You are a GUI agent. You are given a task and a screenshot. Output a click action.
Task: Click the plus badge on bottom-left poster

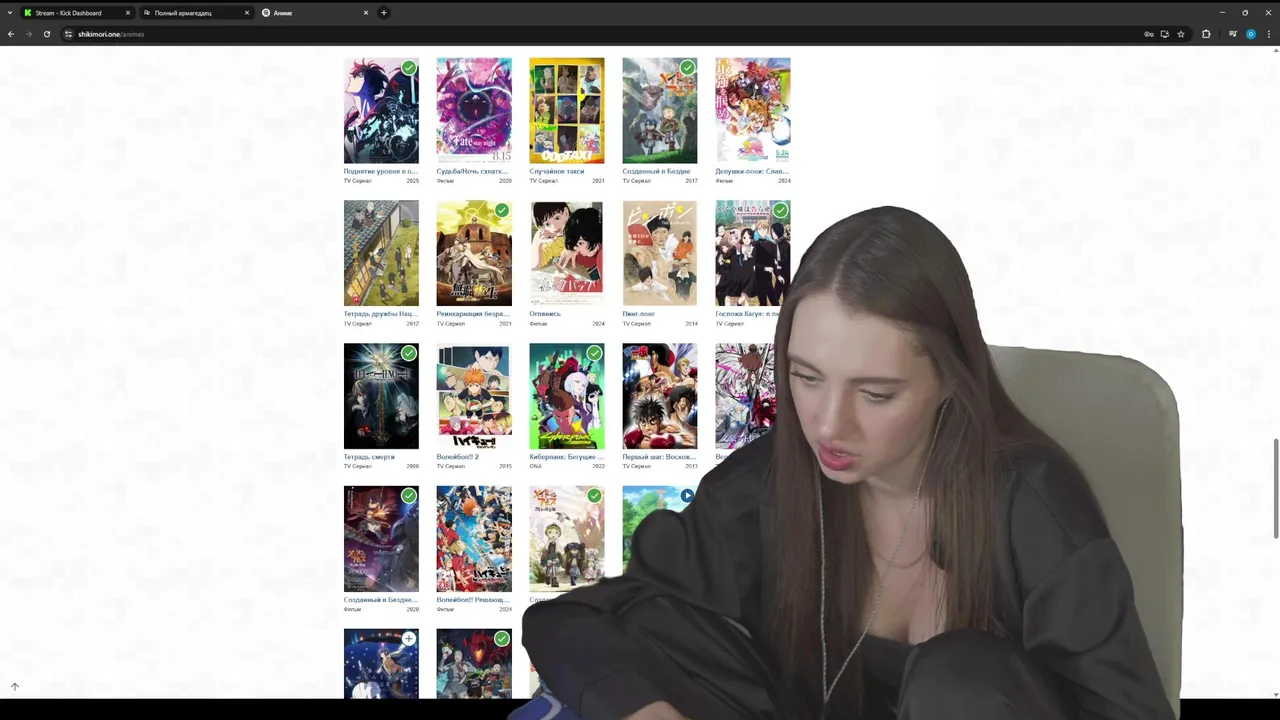[409, 638]
